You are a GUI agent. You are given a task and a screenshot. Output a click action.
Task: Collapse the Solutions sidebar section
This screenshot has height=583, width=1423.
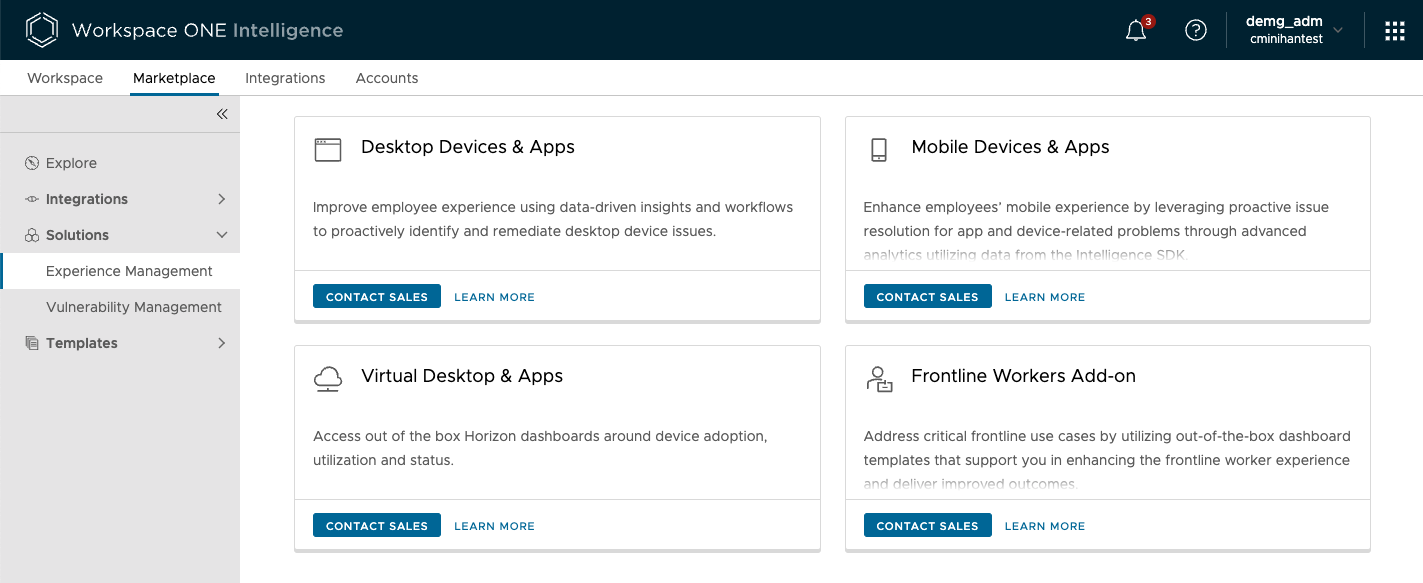(222, 235)
